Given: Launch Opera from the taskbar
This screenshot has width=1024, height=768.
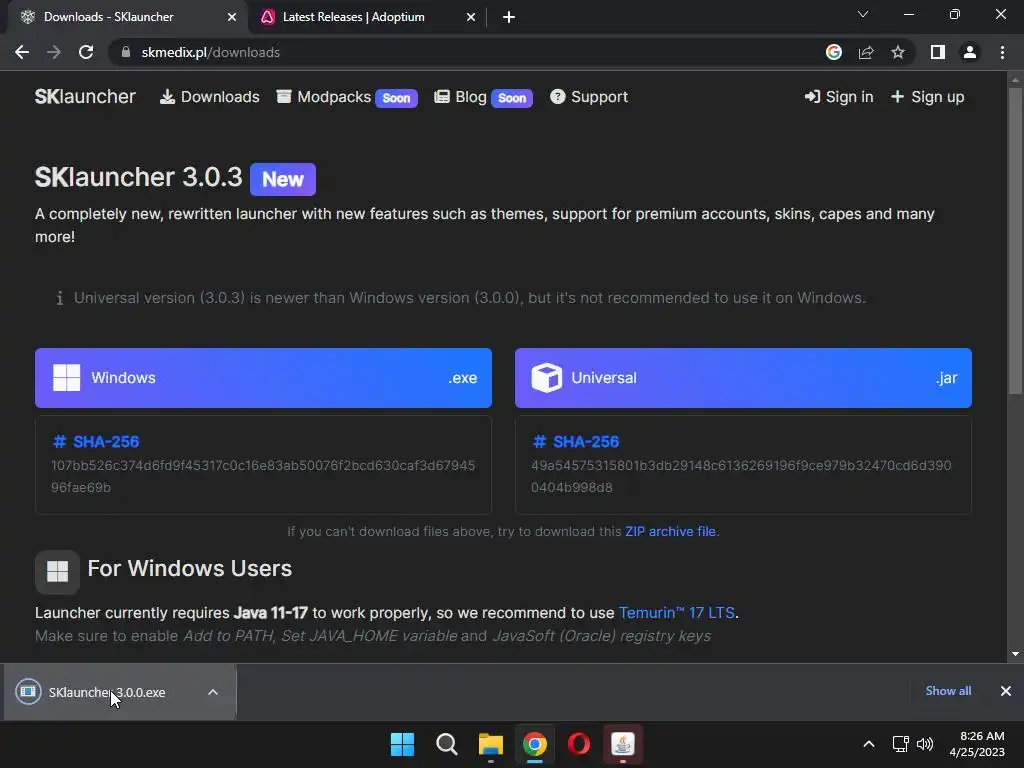Looking at the screenshot, I should [579, 744].
